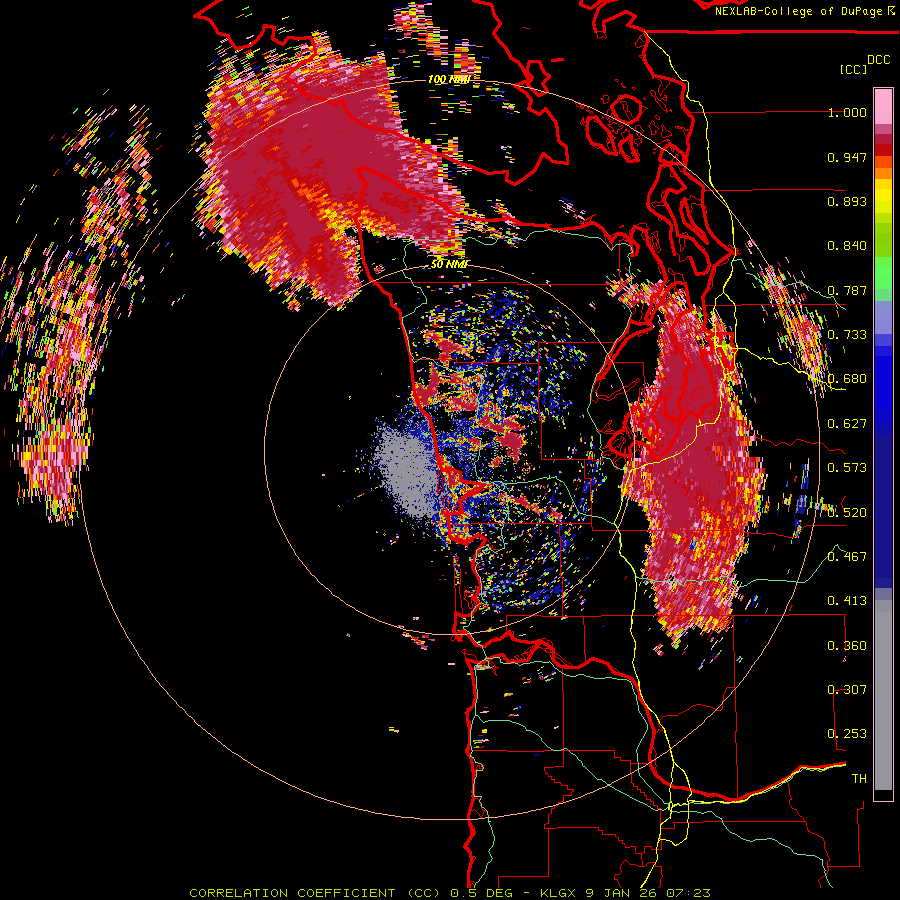Click the 0.840 legend value
The image size is (900, 900).
847,246
